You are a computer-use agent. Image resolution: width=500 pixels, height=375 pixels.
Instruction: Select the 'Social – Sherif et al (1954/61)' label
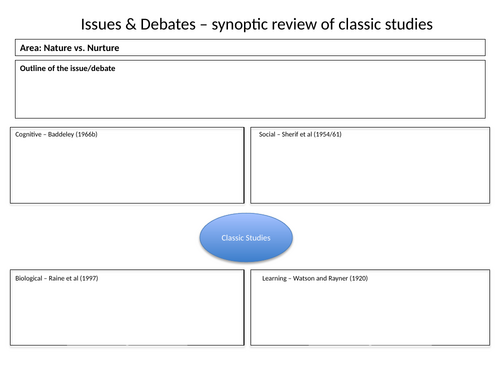pyautogui.click(x=300, y=134)
